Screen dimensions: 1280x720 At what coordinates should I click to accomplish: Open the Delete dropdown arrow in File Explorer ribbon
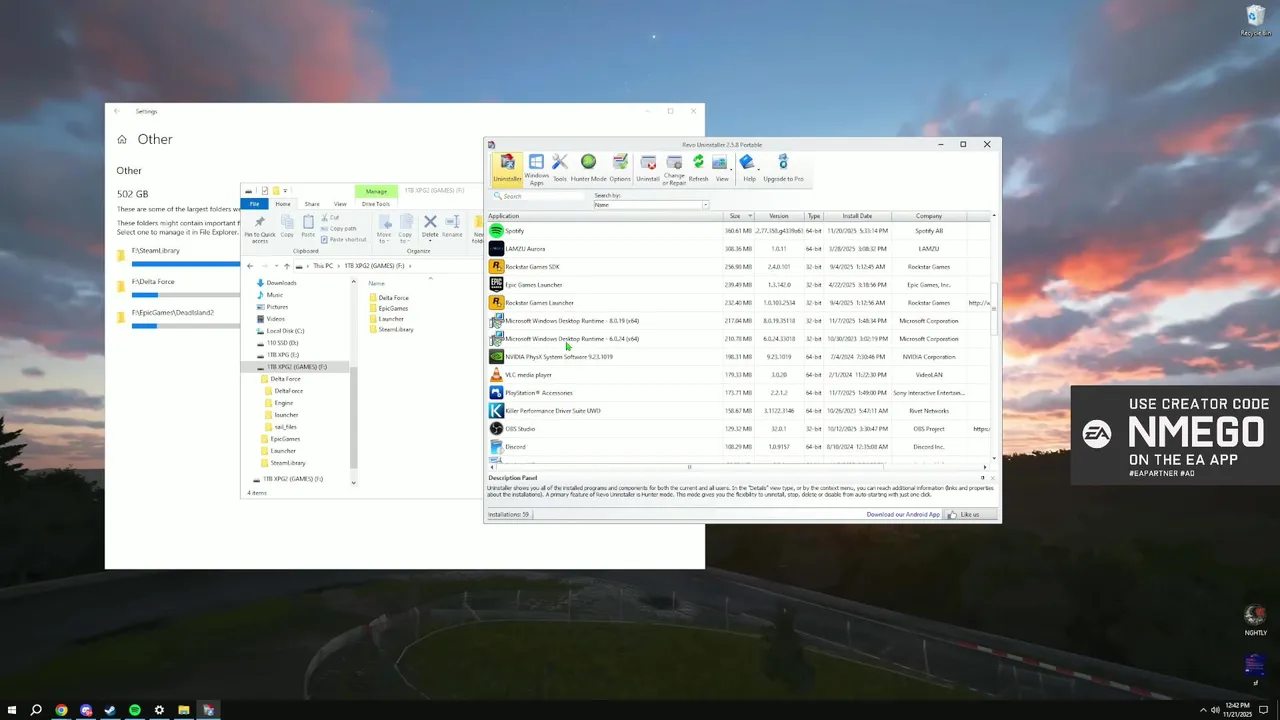[x=430, y=241]
